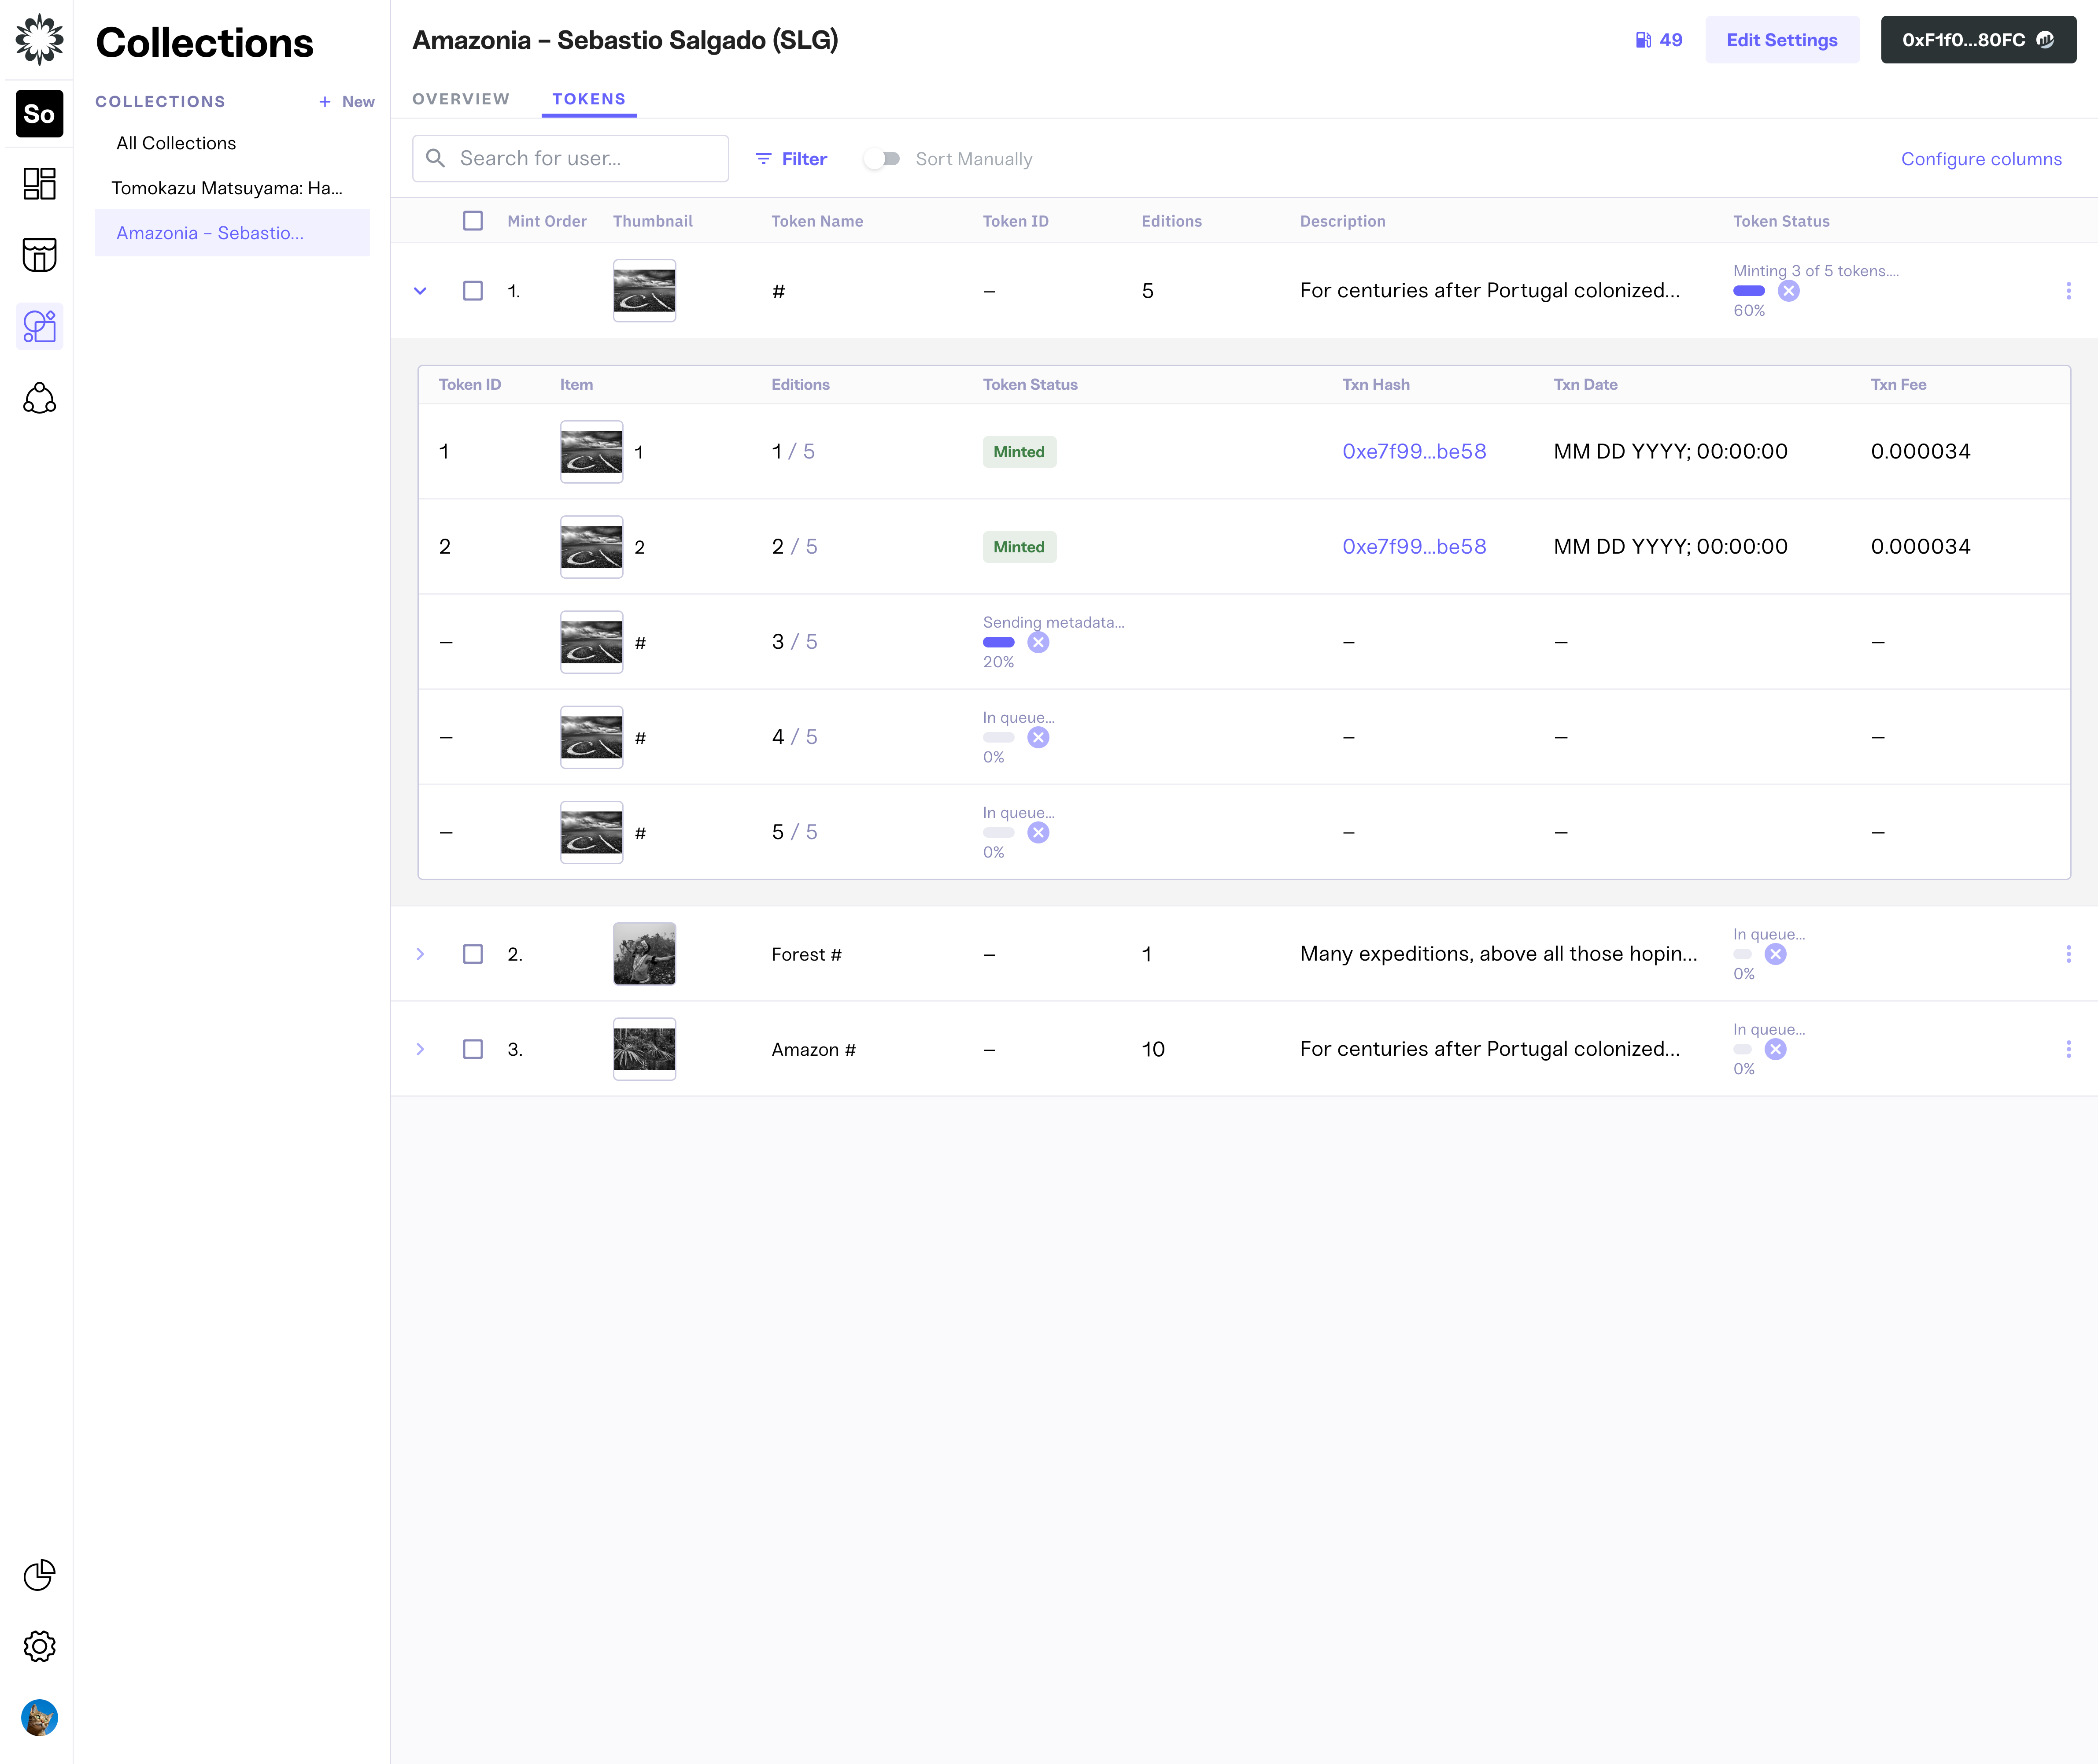Click the Forest # thumbnail
Image resolution: width=2098 pixels, height=1764 pixels.
[644, 954]
